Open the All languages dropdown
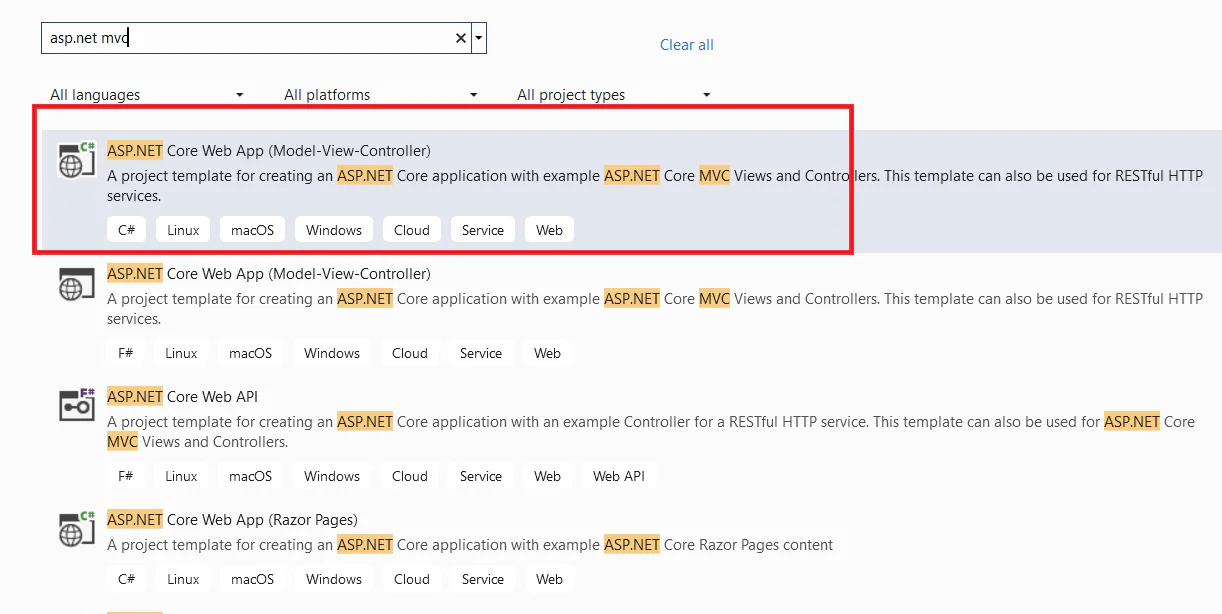 pyautogui.click(x=147, y=94)
